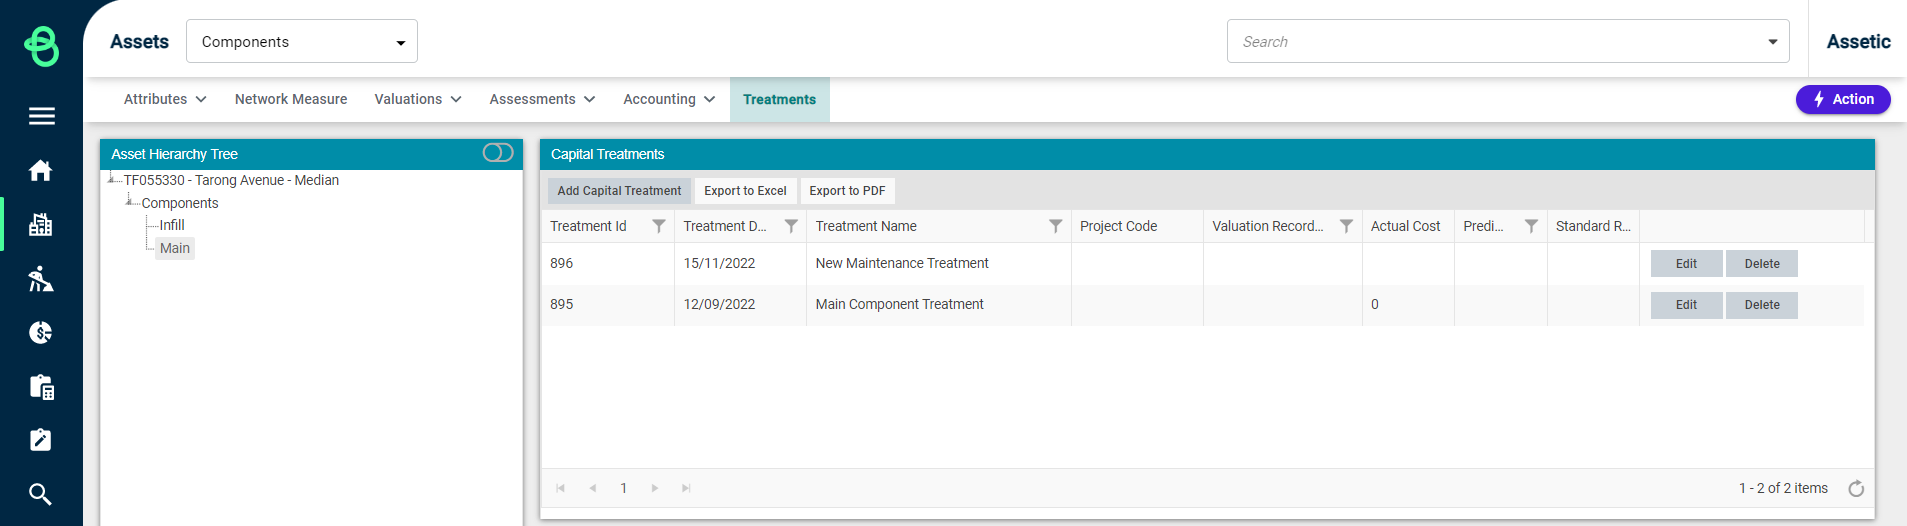The width and height of the screenshot is (1907, 526).
Task: Refresh the Capital Treatments grid
Action: pos(1856,488)
